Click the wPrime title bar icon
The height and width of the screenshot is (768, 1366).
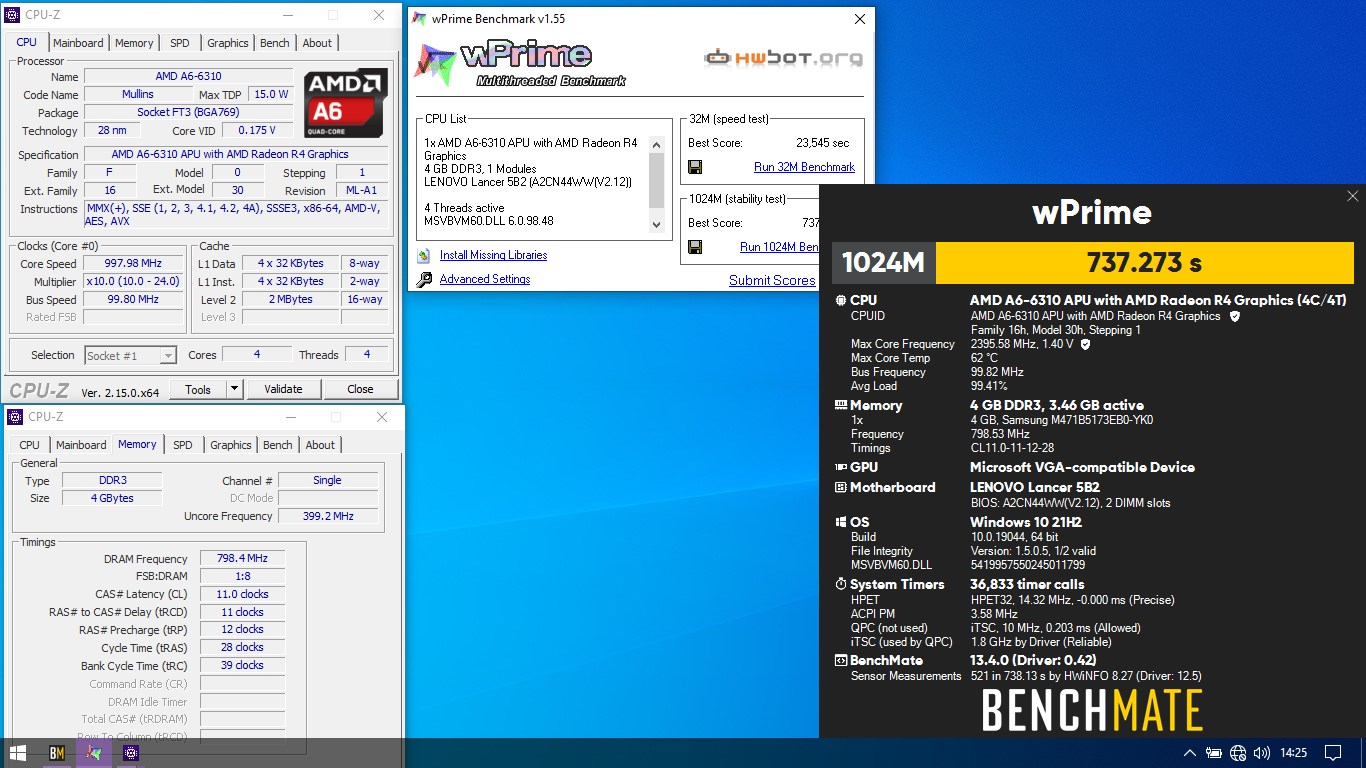(x=420, y=18)
